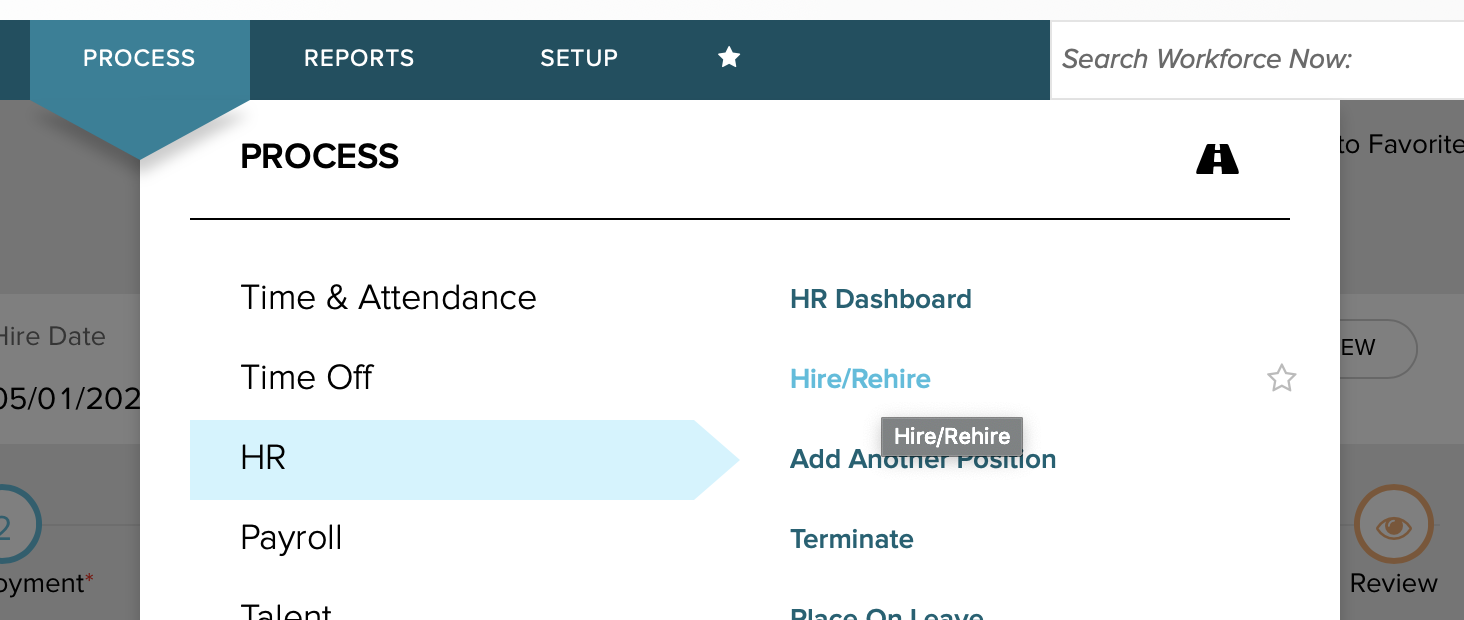Click the Place On Leave link
The width and height of the screenshot is (1464, 620).
pyautogui.click(x=886, y=612)
